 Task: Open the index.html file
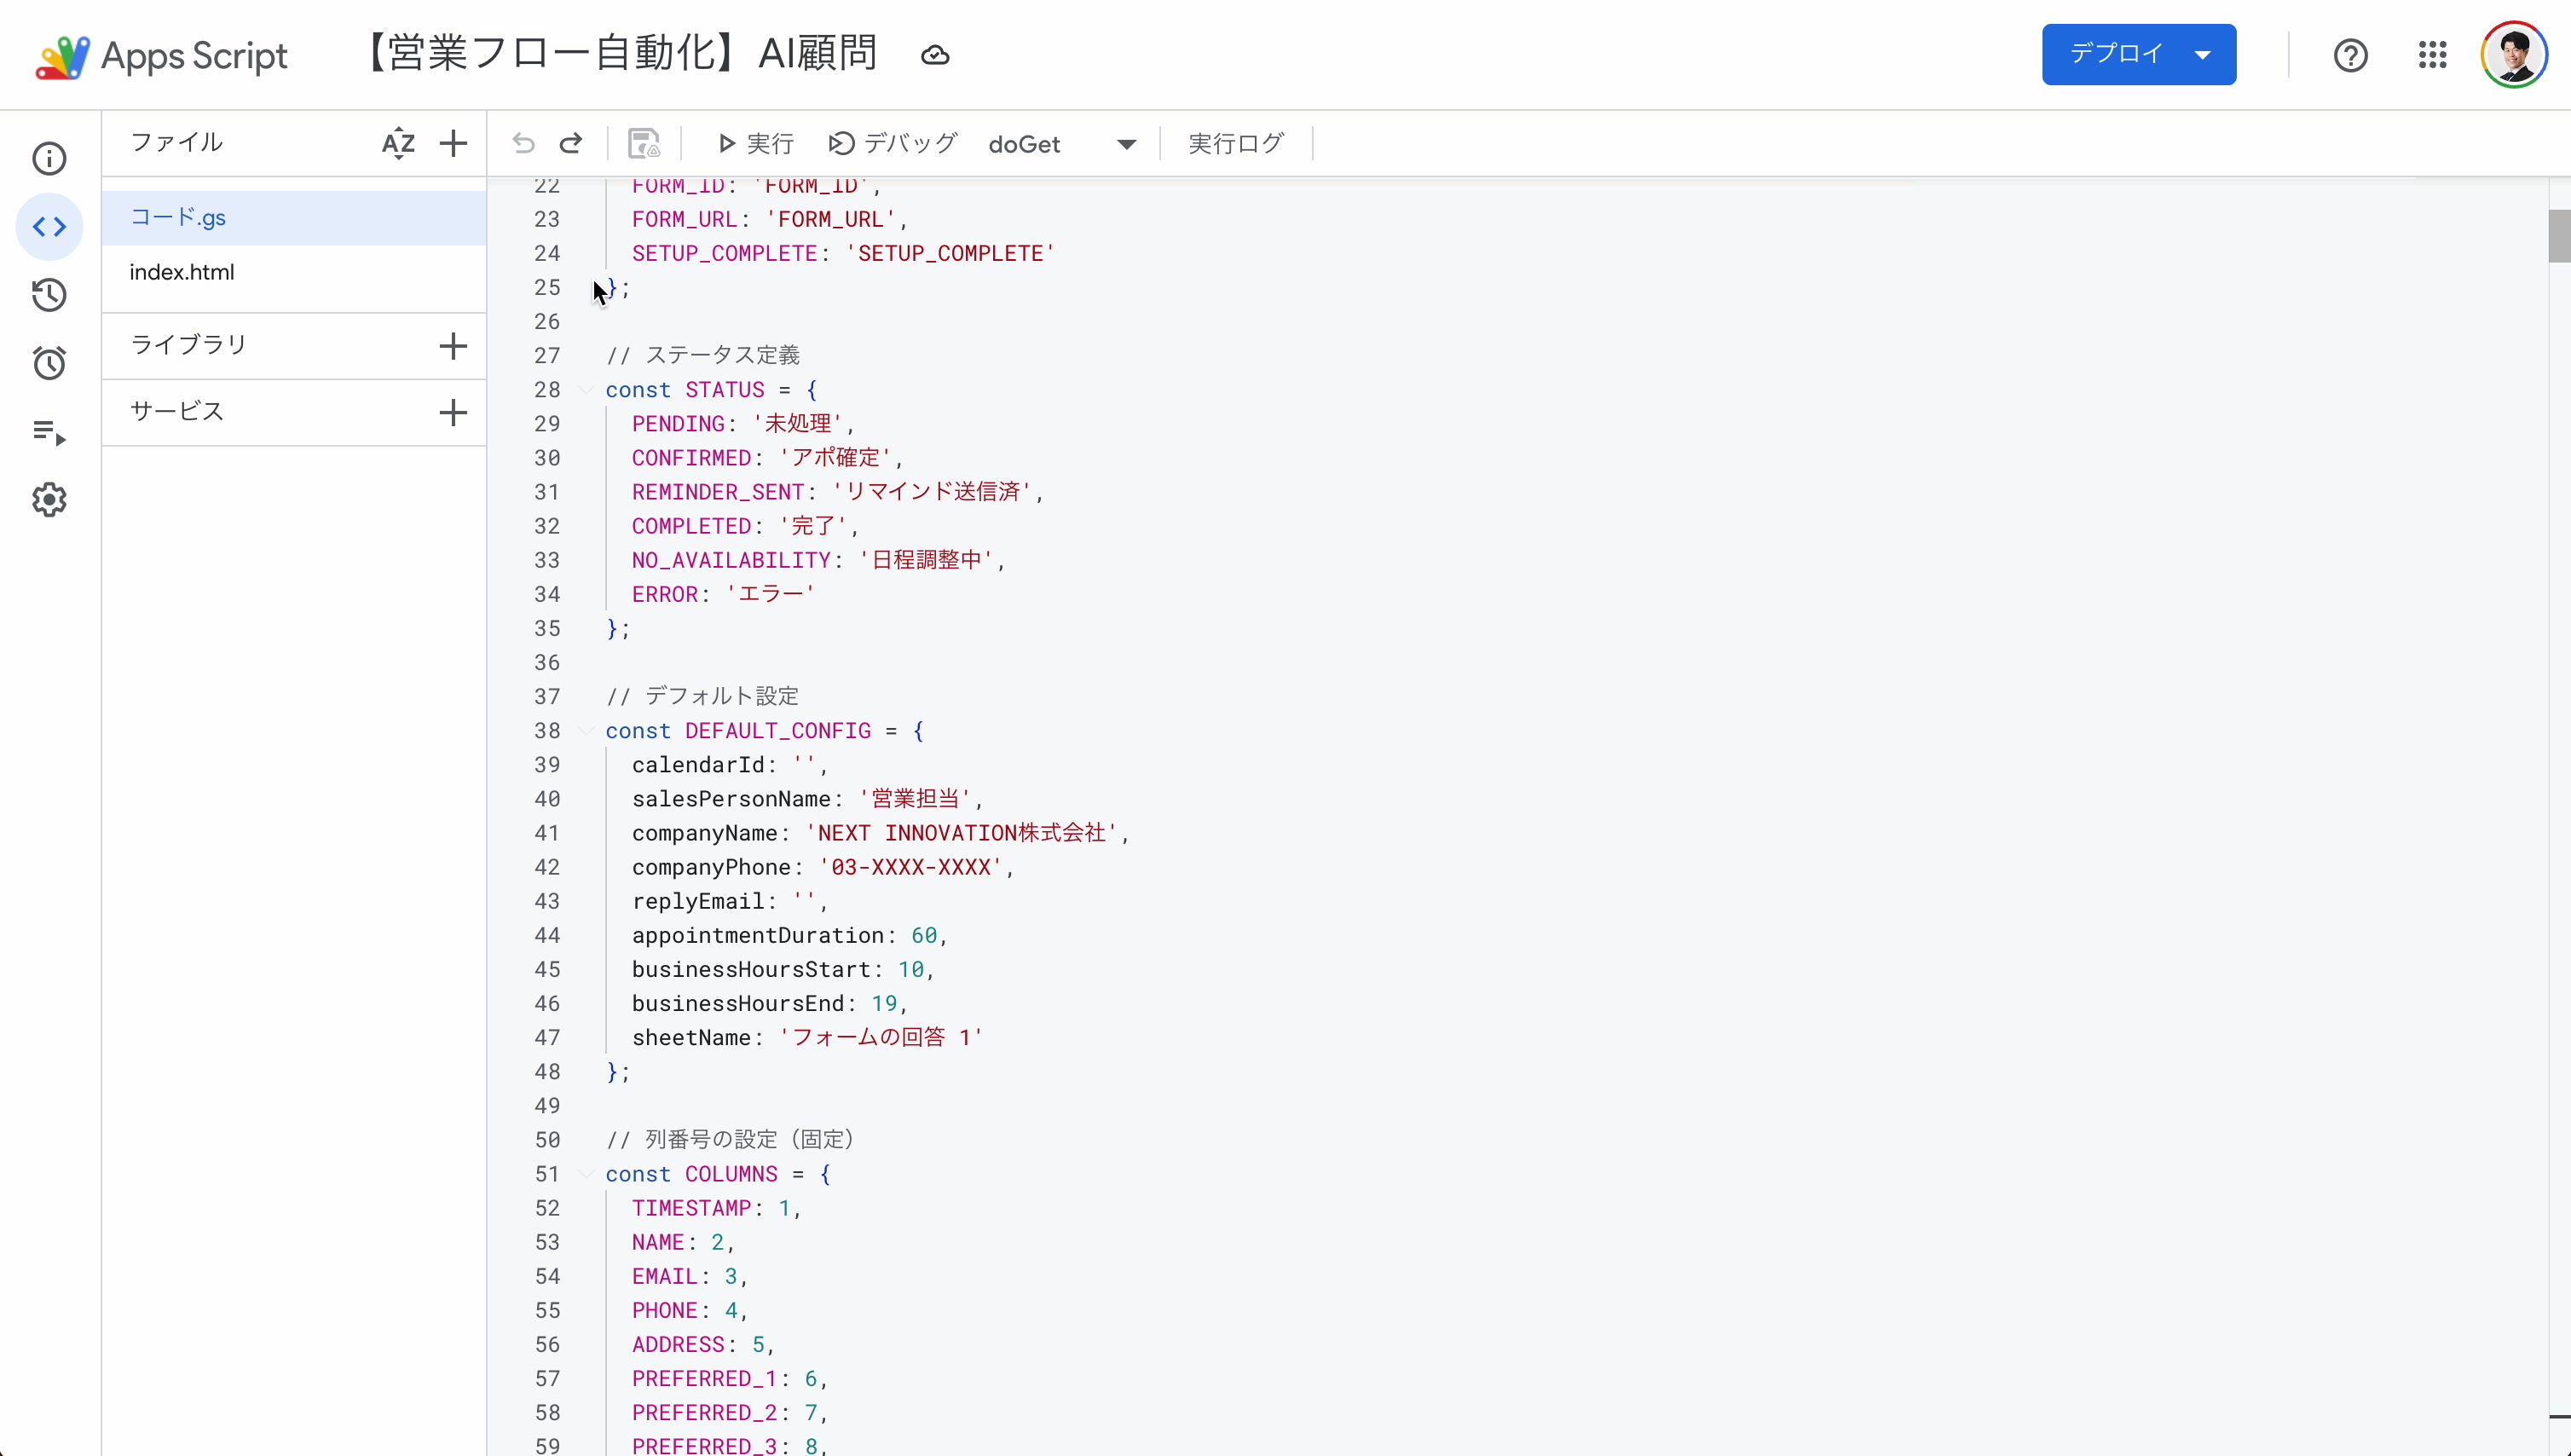(182, 272)
